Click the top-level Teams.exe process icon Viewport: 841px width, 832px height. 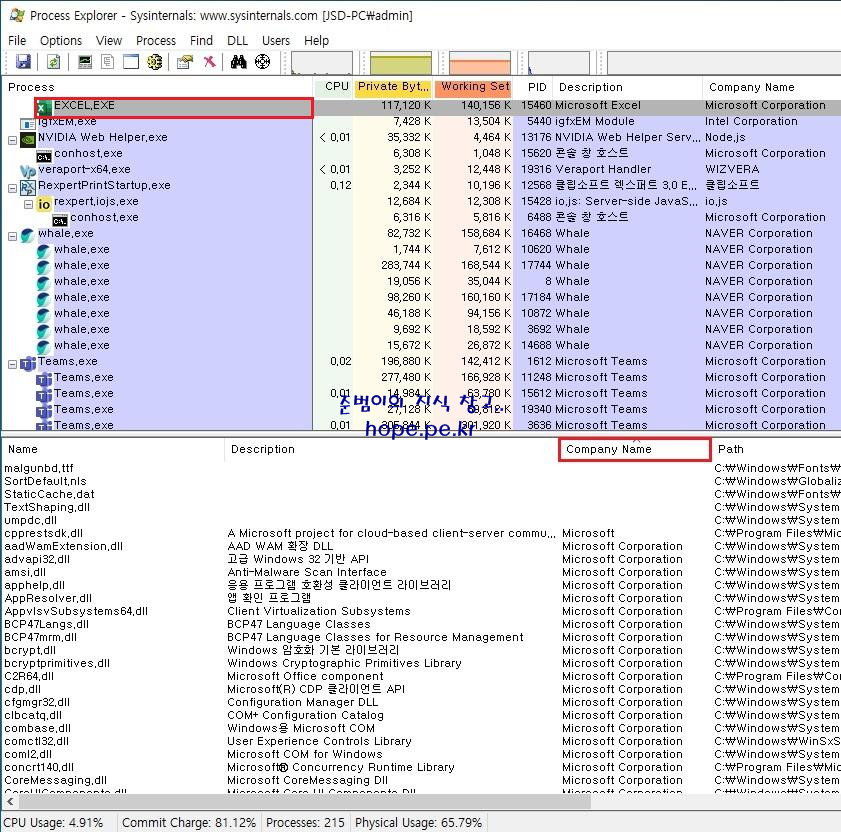[28, 363]
